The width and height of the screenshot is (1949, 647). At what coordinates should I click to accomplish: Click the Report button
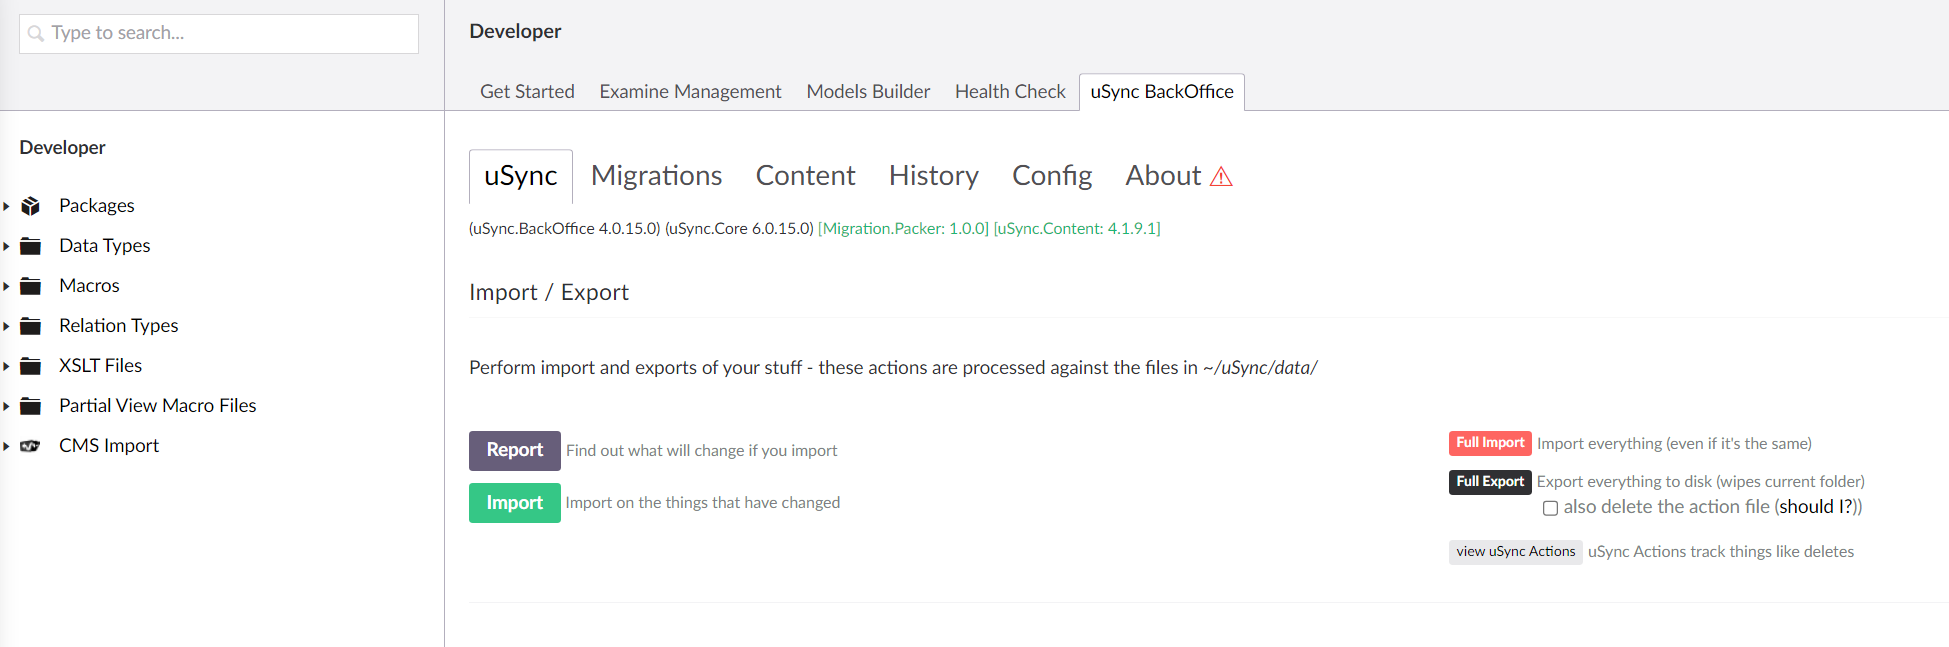[515, 451]
